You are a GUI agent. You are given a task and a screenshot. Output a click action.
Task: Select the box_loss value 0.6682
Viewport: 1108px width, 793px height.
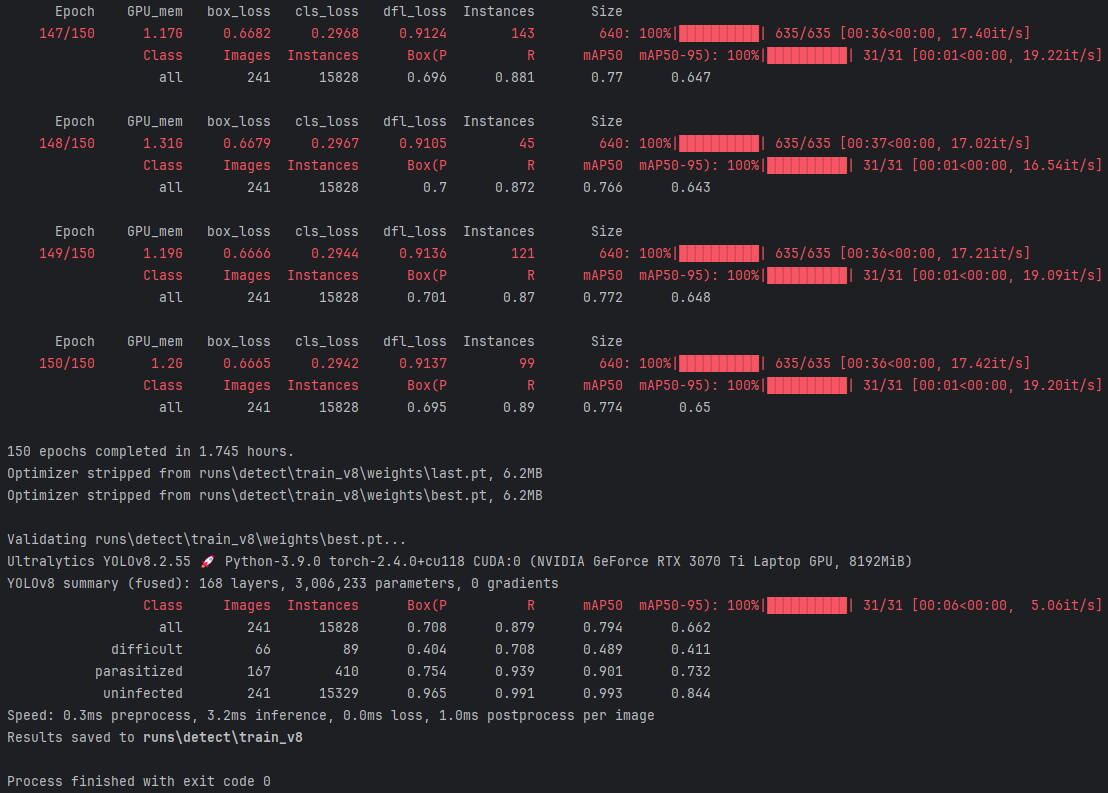(x=247, y=33)
